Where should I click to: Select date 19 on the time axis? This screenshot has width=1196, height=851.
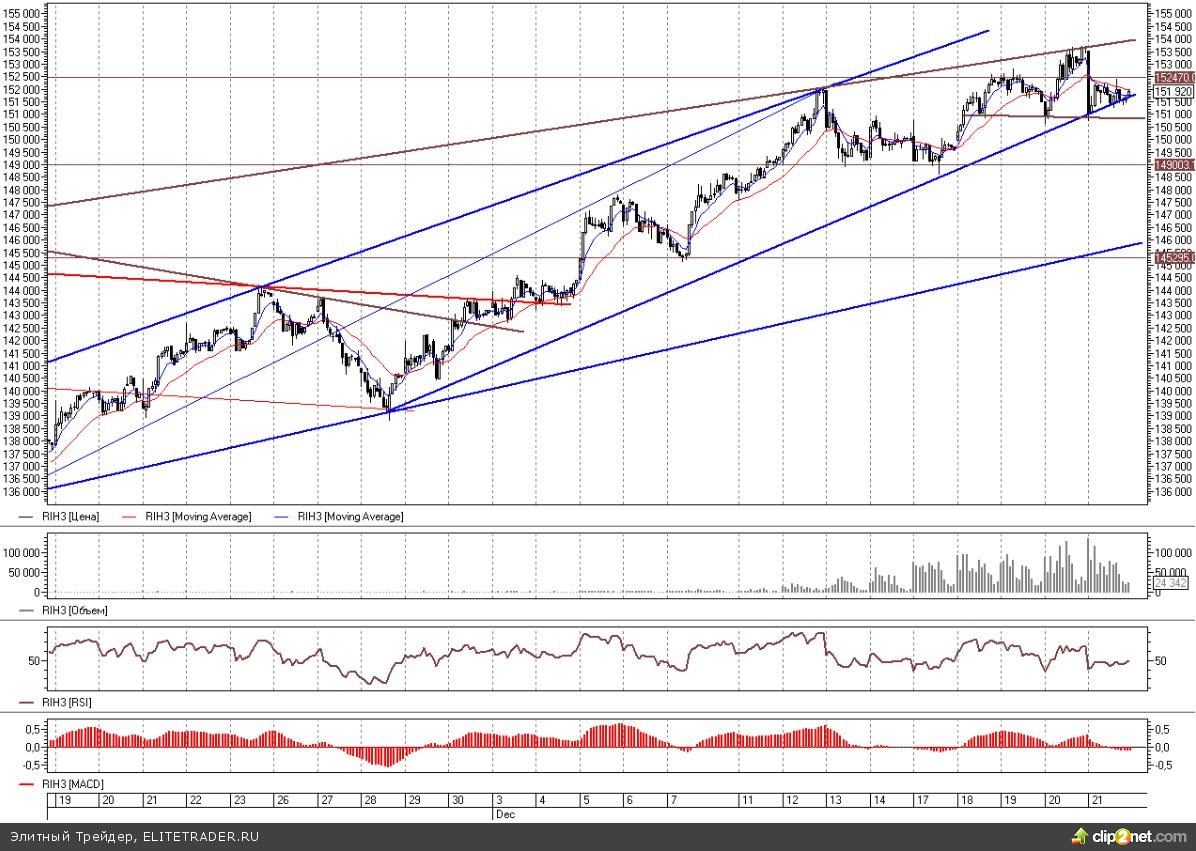coord(64,801)
